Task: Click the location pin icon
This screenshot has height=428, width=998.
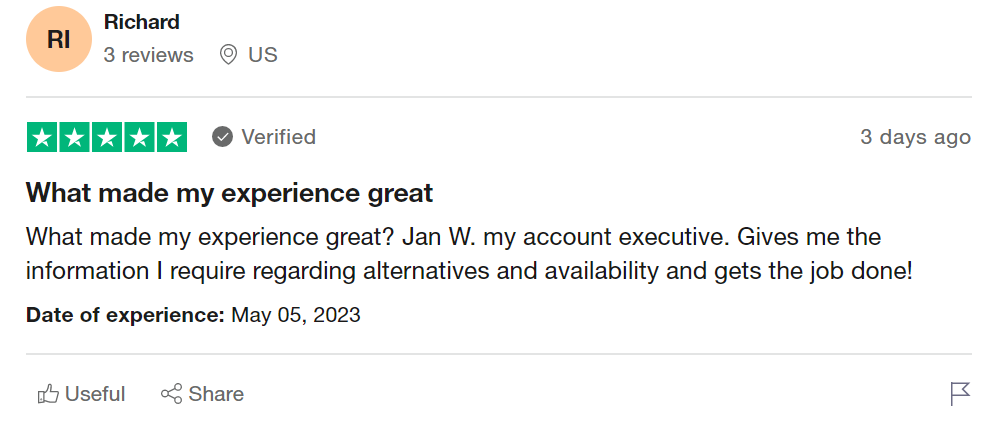Action: point(228,55)
